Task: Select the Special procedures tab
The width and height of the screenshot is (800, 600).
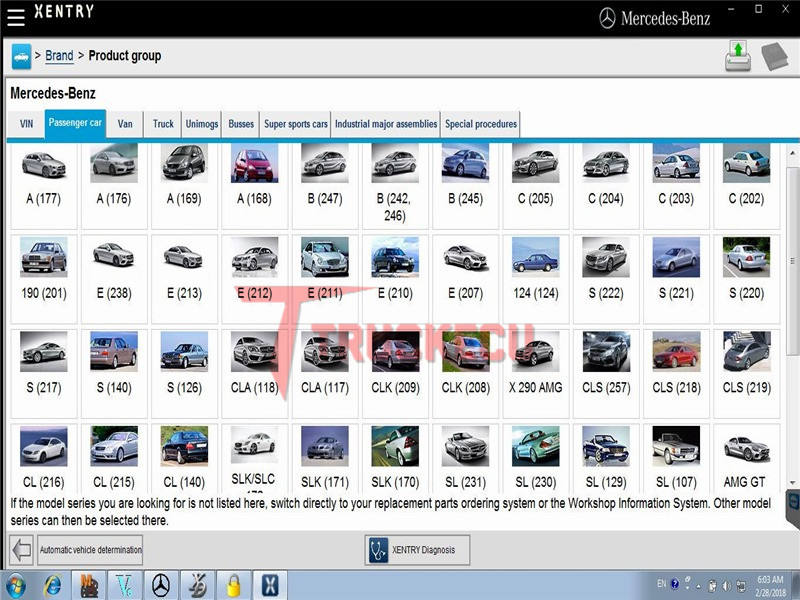Action: point(481,124)
